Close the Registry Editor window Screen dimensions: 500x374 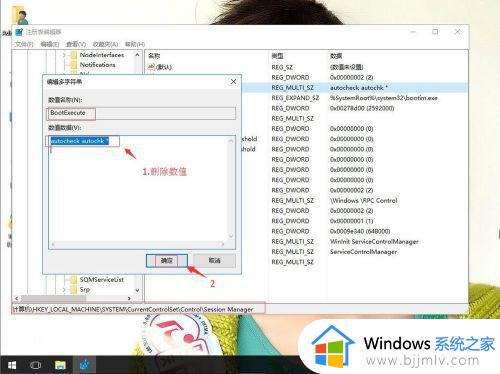click(458, 32)
